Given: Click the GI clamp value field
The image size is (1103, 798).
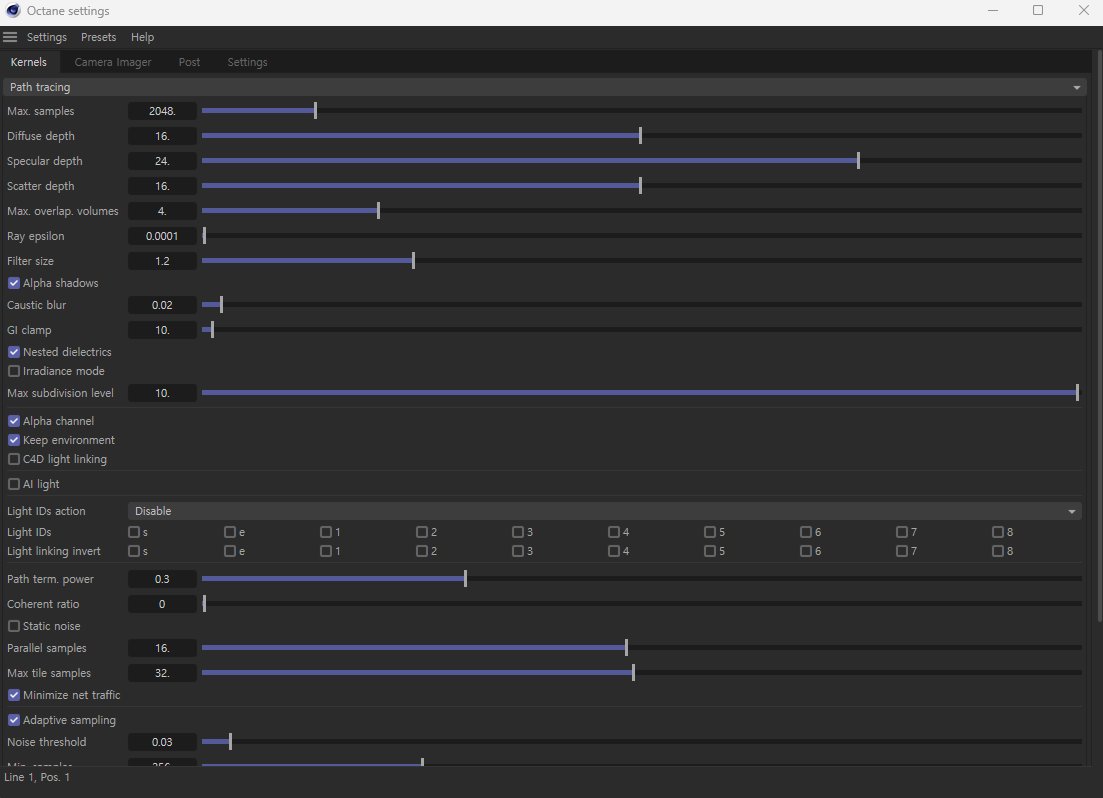Looking at the screenshot, I should 162,330.
